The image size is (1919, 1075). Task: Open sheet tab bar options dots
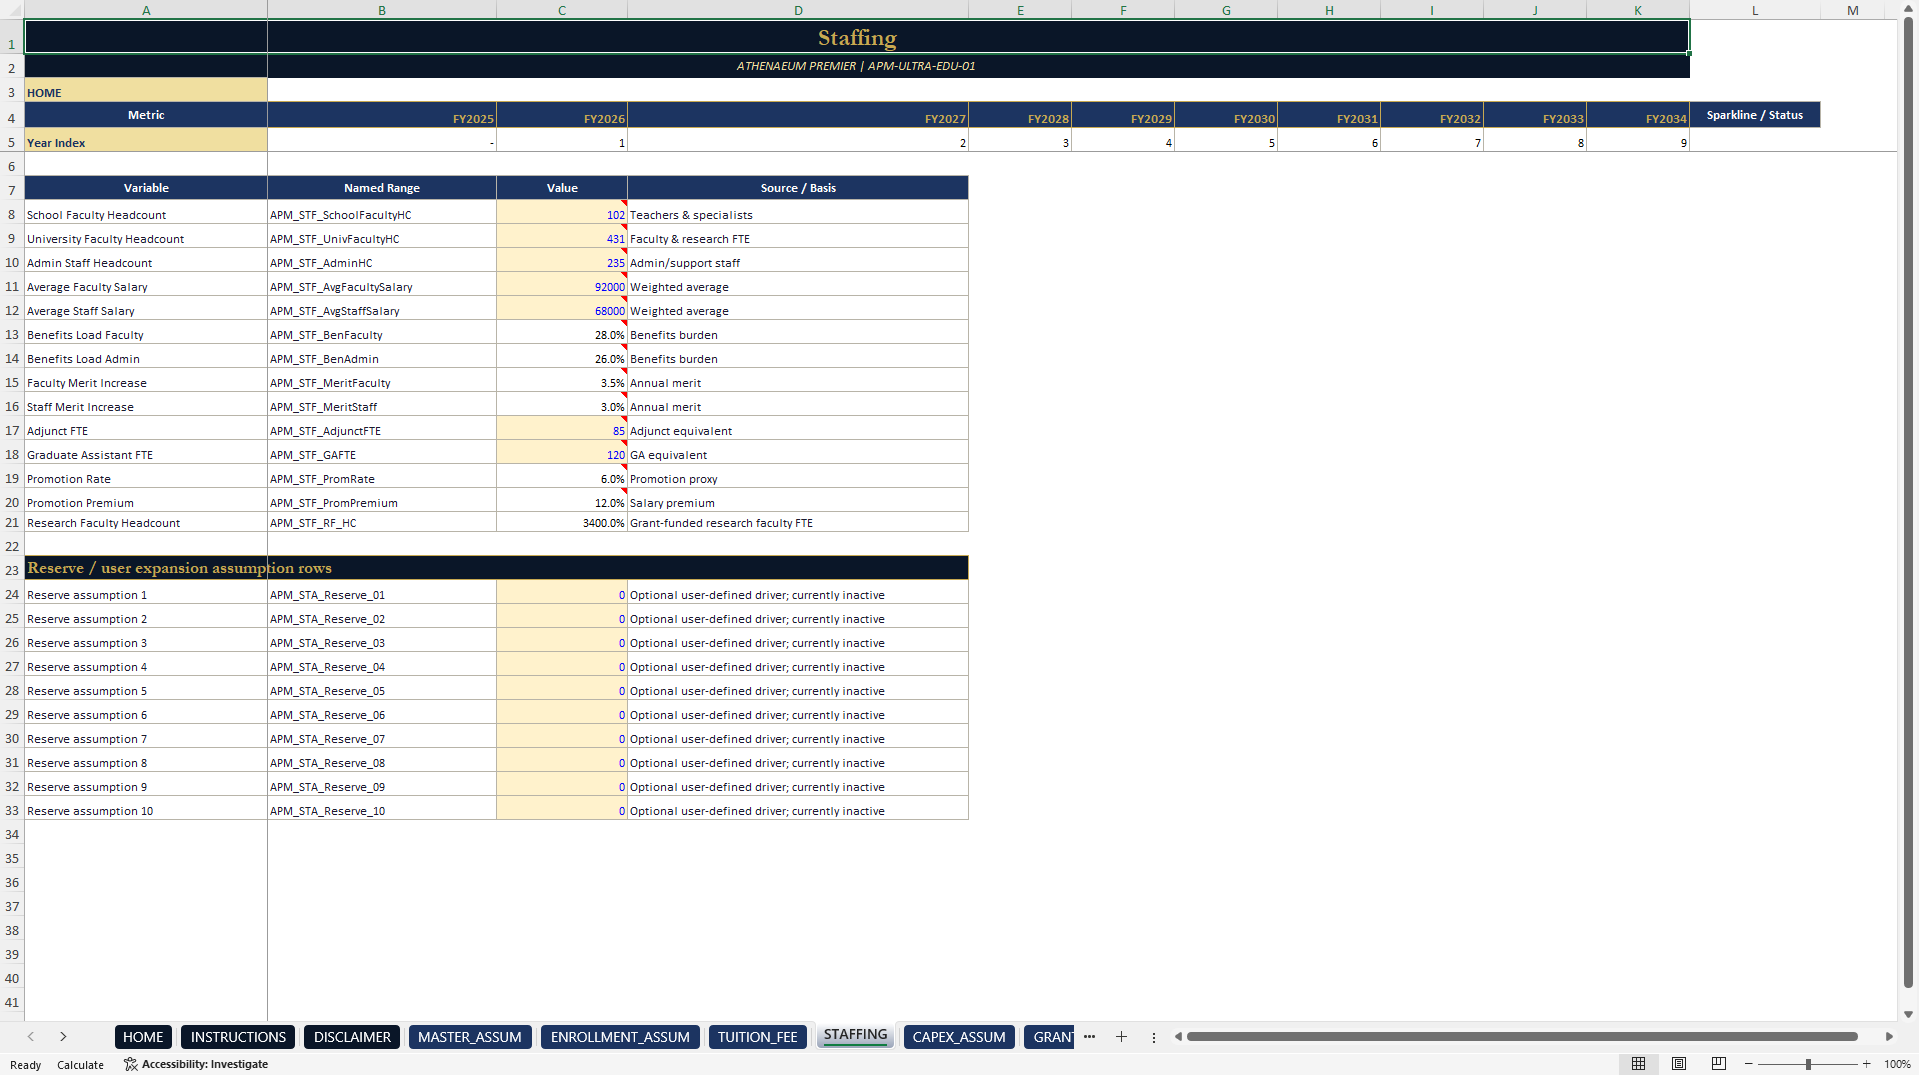click(1153, 1037)
